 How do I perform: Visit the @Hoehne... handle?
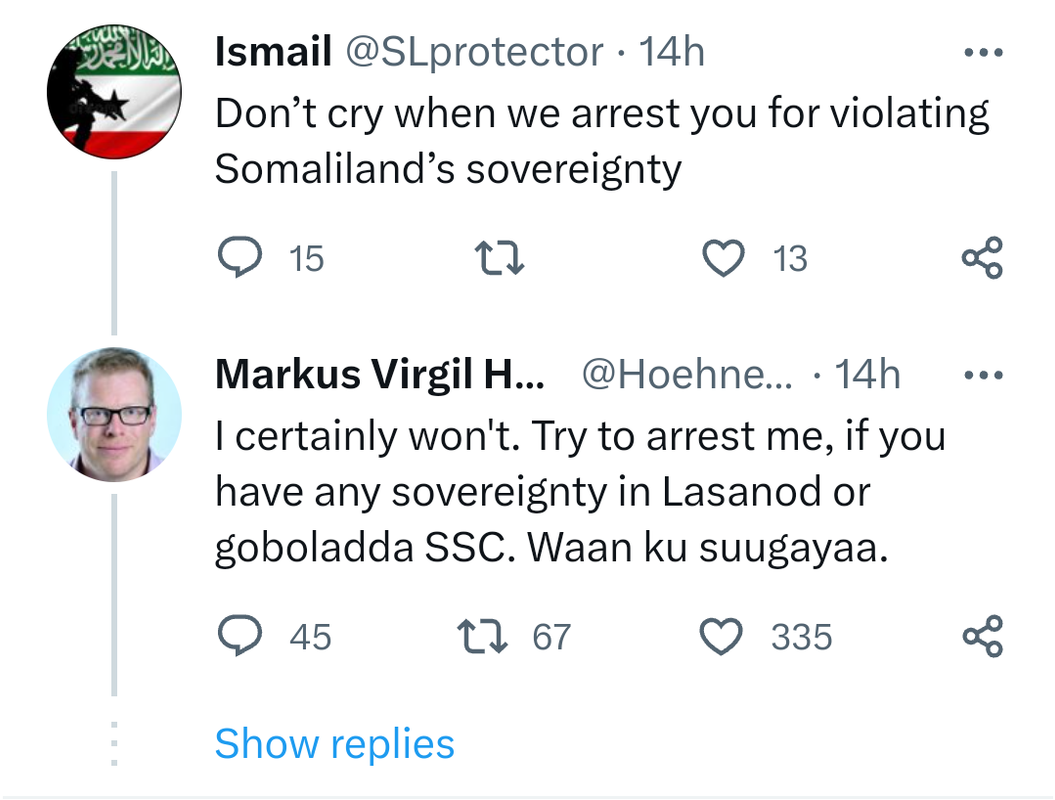point(685,375)
